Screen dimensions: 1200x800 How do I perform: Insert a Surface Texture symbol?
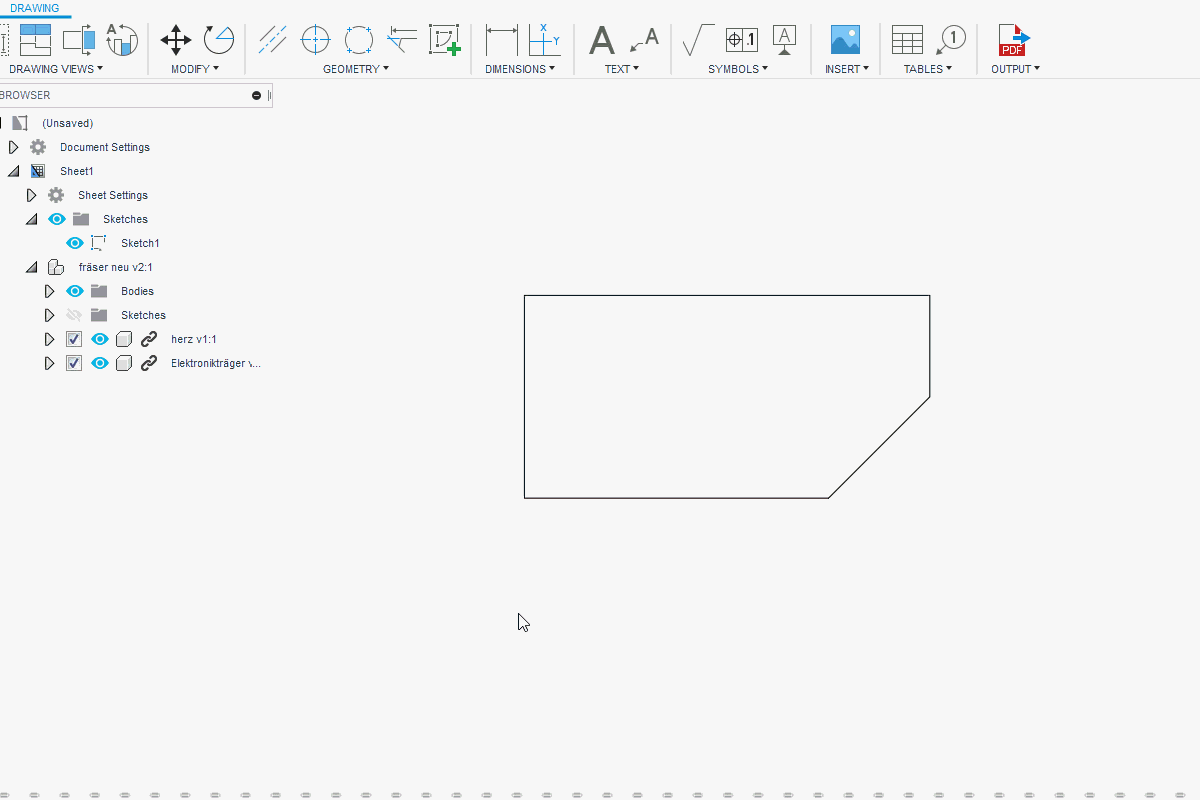tap(696, 40)
